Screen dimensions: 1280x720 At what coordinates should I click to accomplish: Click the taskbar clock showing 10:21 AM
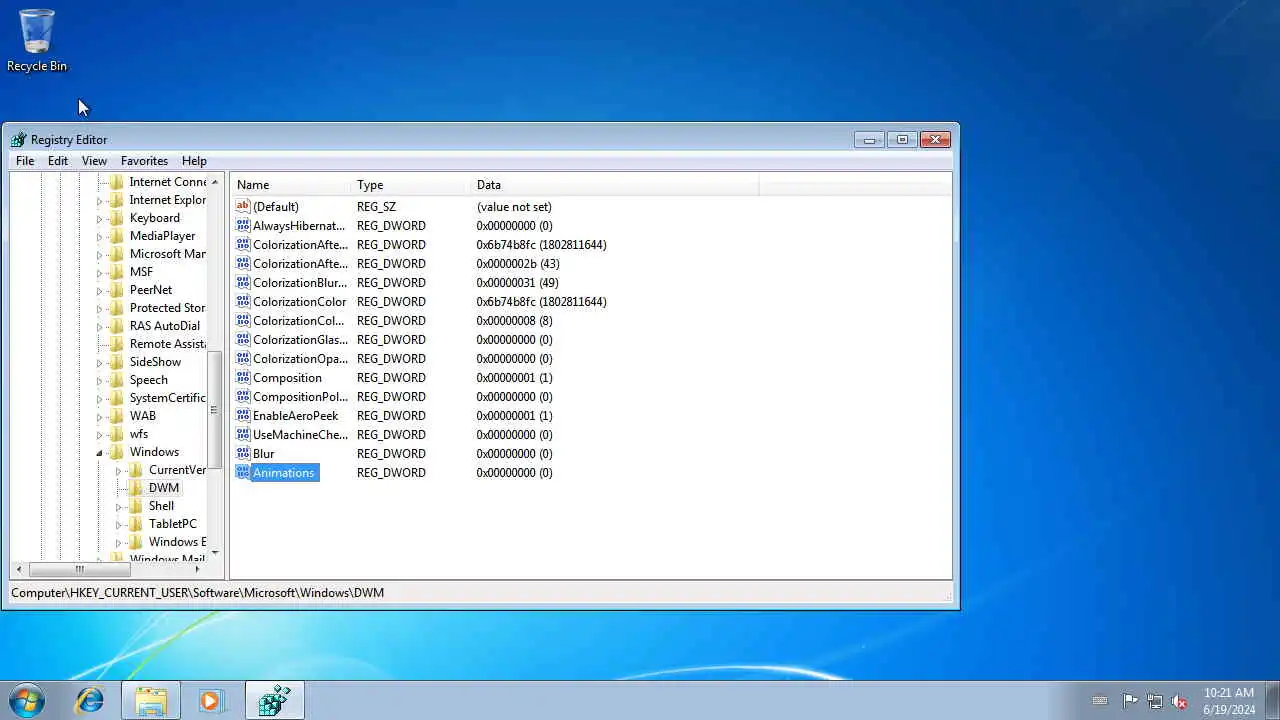tap(1229, 701)
